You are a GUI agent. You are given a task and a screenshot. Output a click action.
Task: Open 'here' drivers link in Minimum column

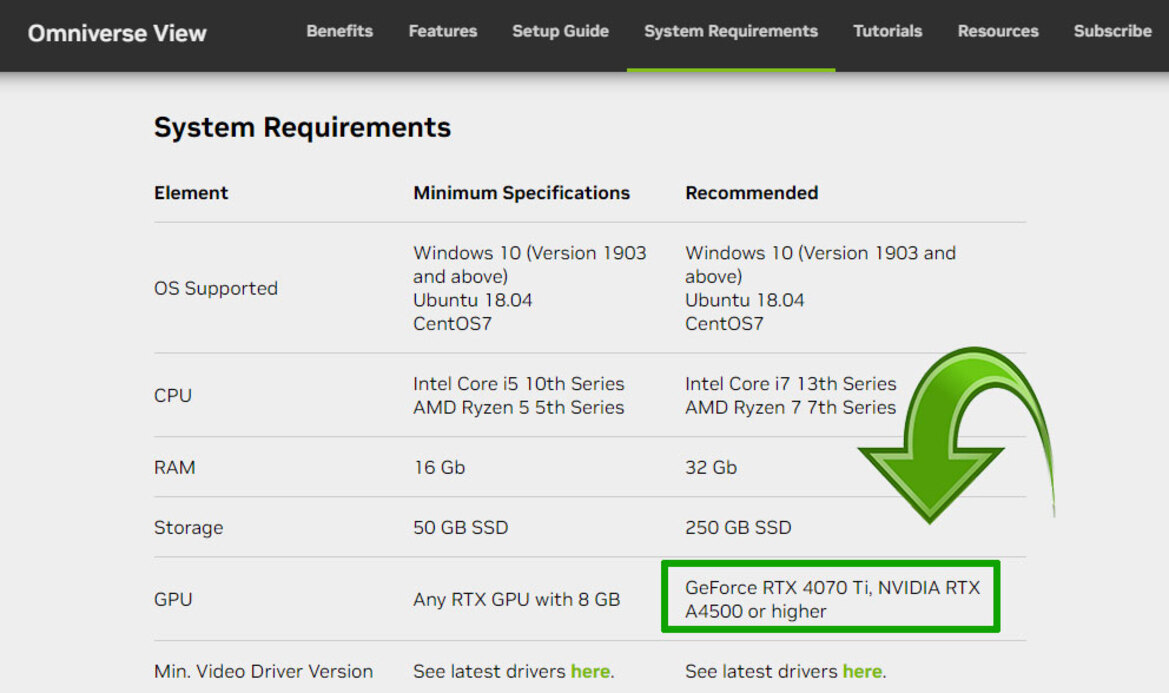click(590, 671)
